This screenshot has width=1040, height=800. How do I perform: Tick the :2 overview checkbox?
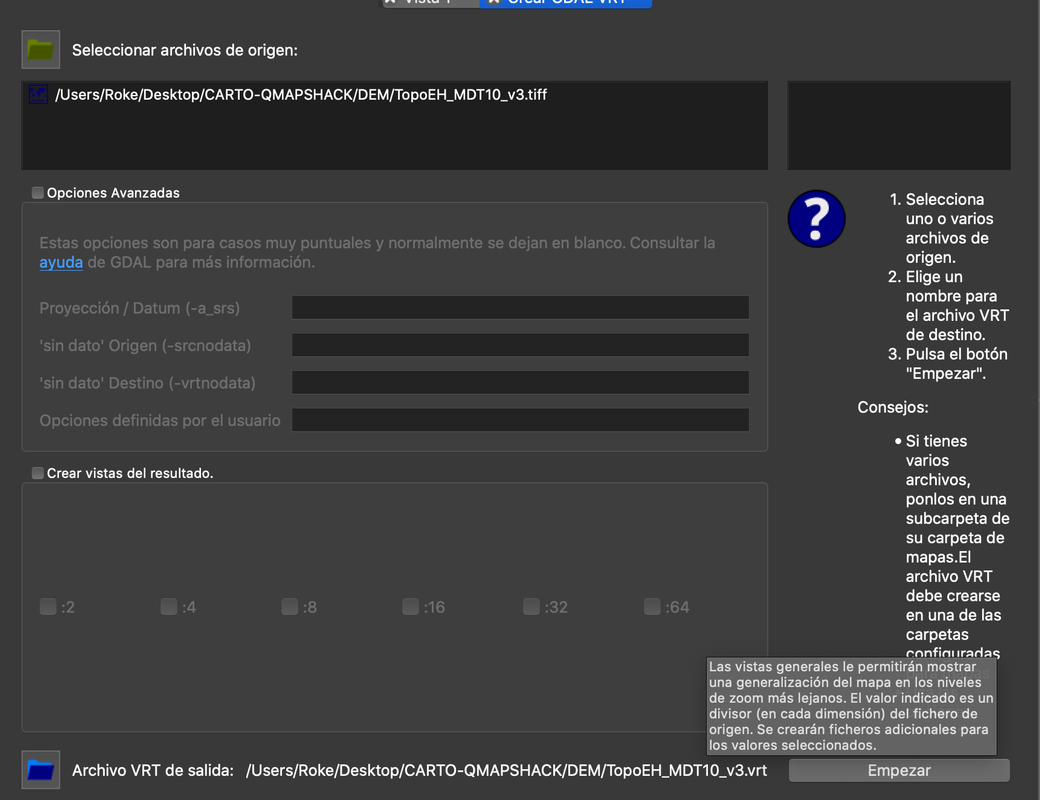coord(48,607)
